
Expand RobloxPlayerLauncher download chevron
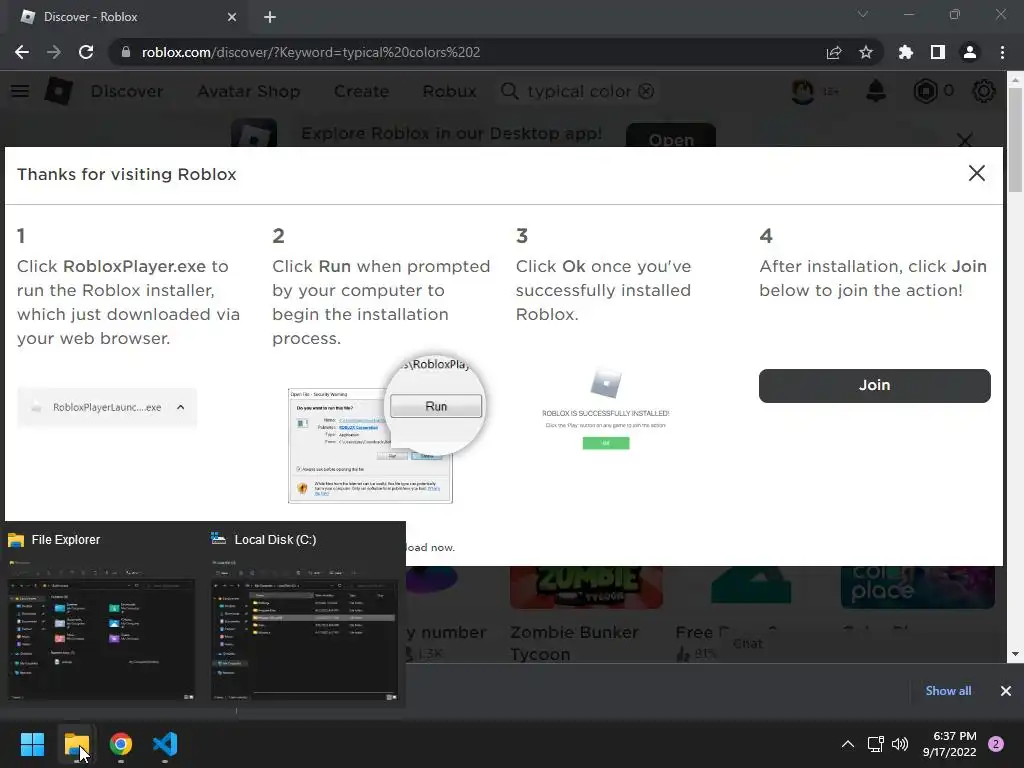point(181,407)
